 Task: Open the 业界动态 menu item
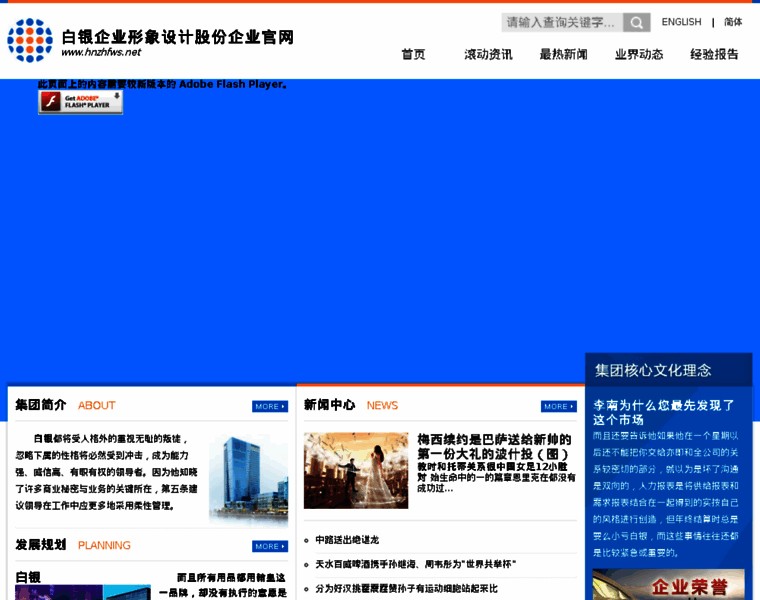click(639, 54)
